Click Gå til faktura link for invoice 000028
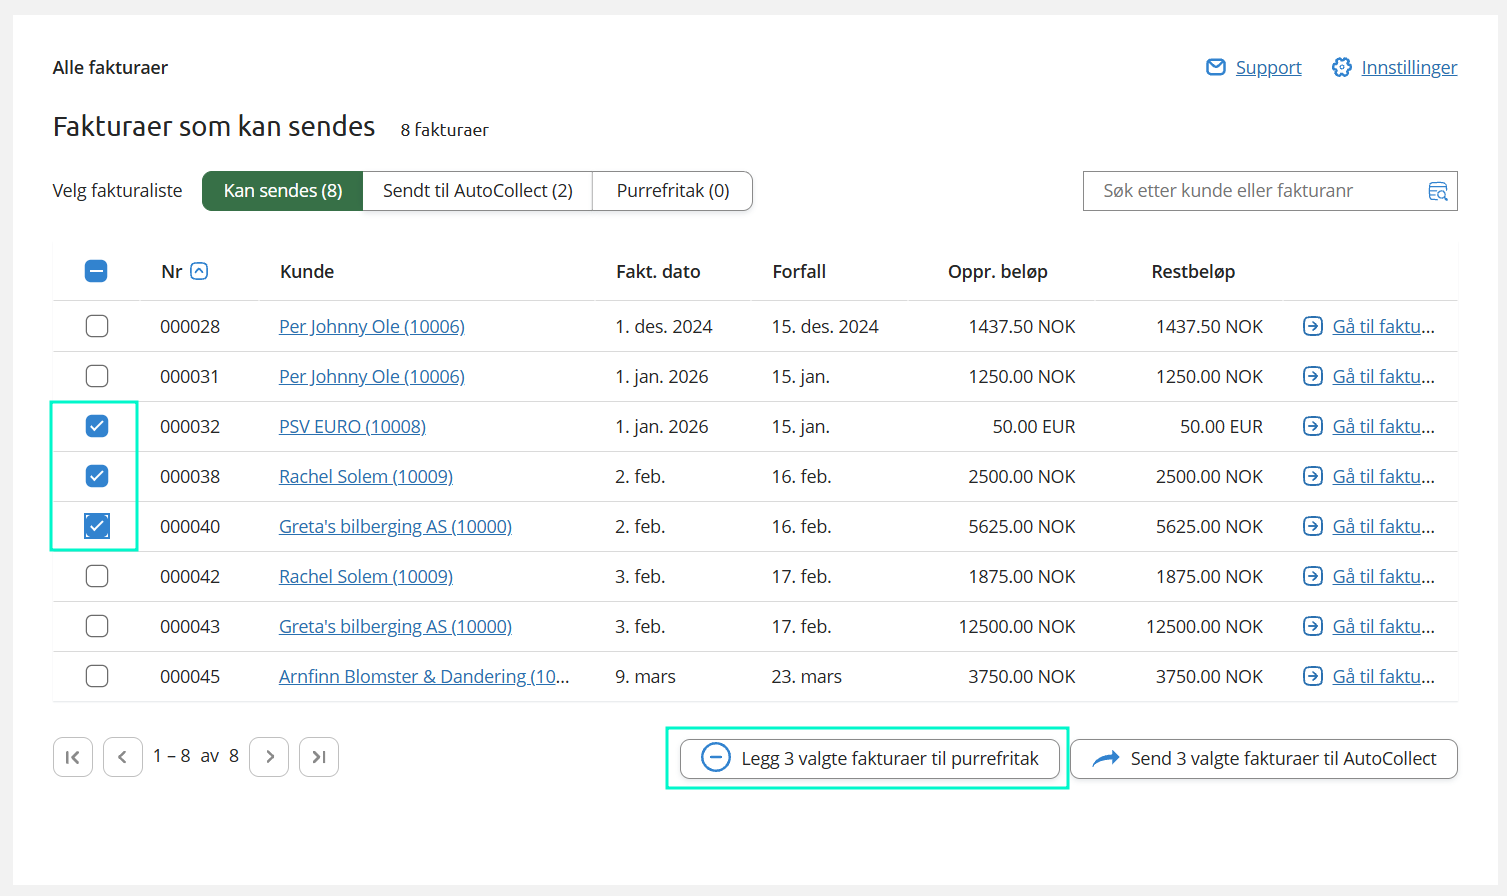Image resolution: width=1507 pixels, height=896 pixels. point(1384,326)
